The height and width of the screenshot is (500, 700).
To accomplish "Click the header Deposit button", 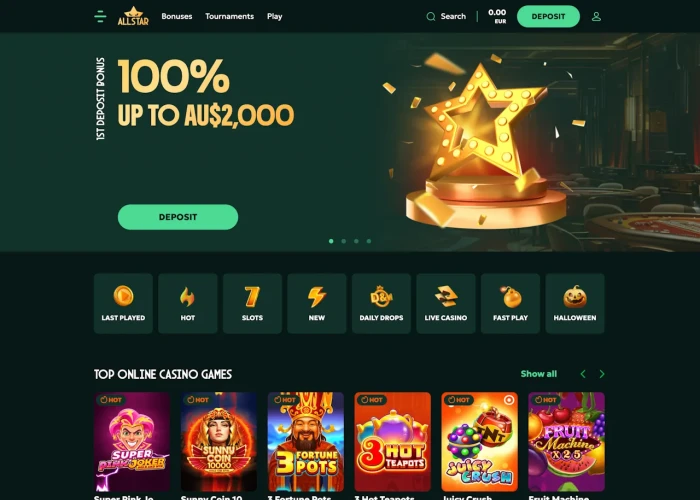I will pyautogui.click(x=548, y=17).
